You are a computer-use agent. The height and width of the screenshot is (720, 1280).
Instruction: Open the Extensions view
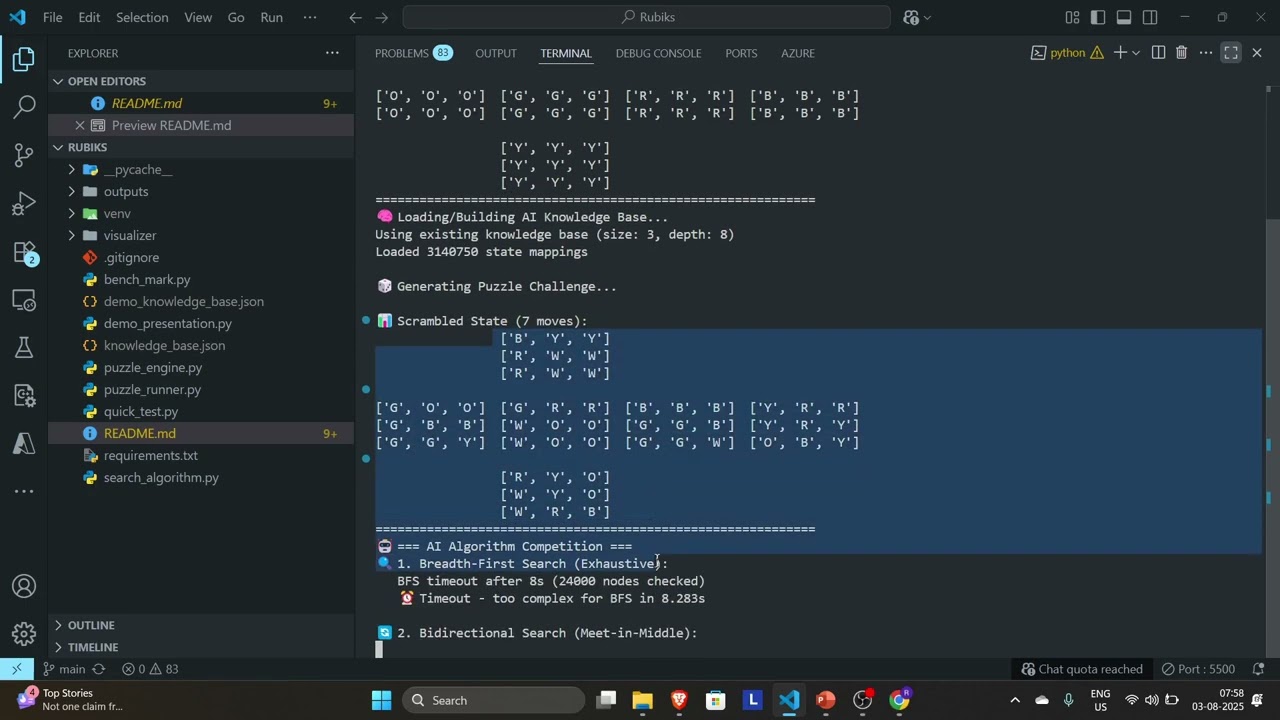pyautogui.click(x=24, y=252)
